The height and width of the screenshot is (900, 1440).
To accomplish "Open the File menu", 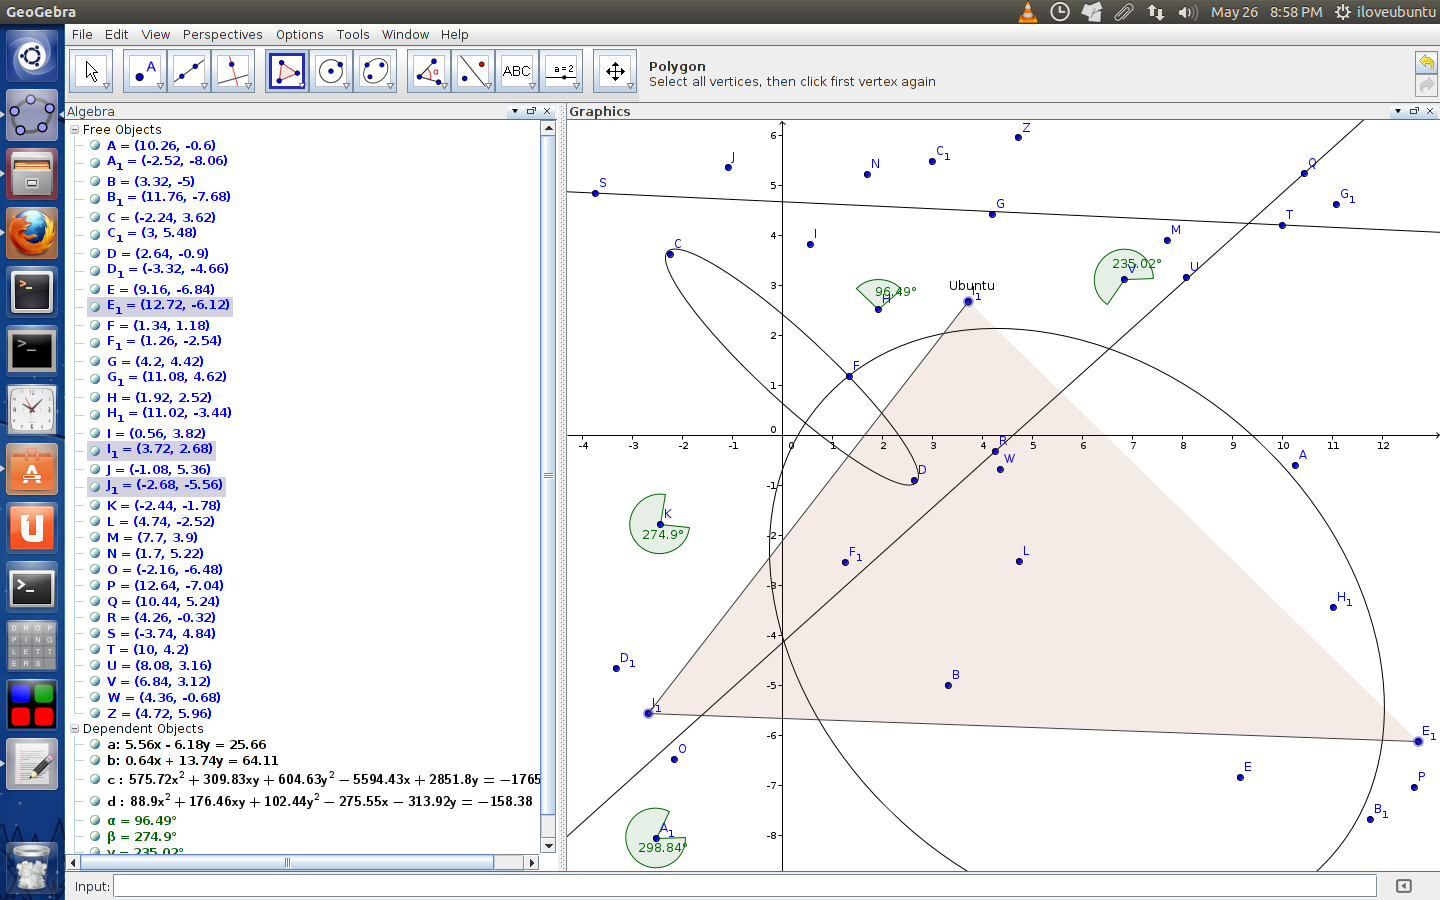I will pos(82,34).
